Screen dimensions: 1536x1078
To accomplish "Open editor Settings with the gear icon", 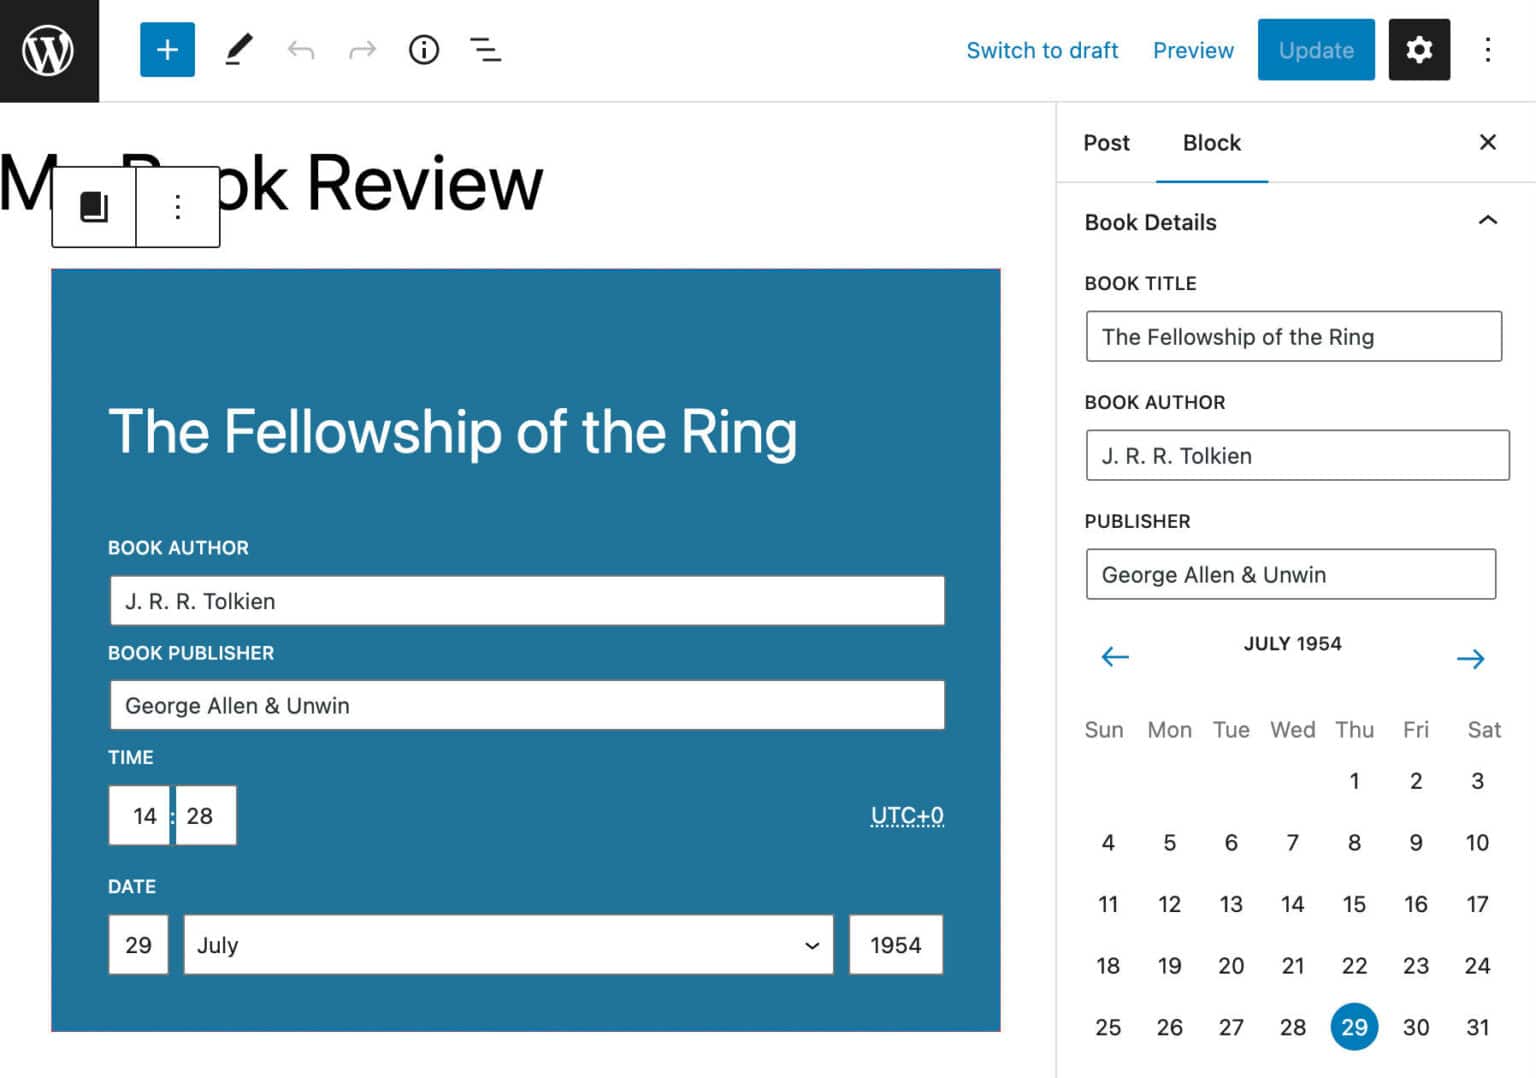I will 1419,49.
